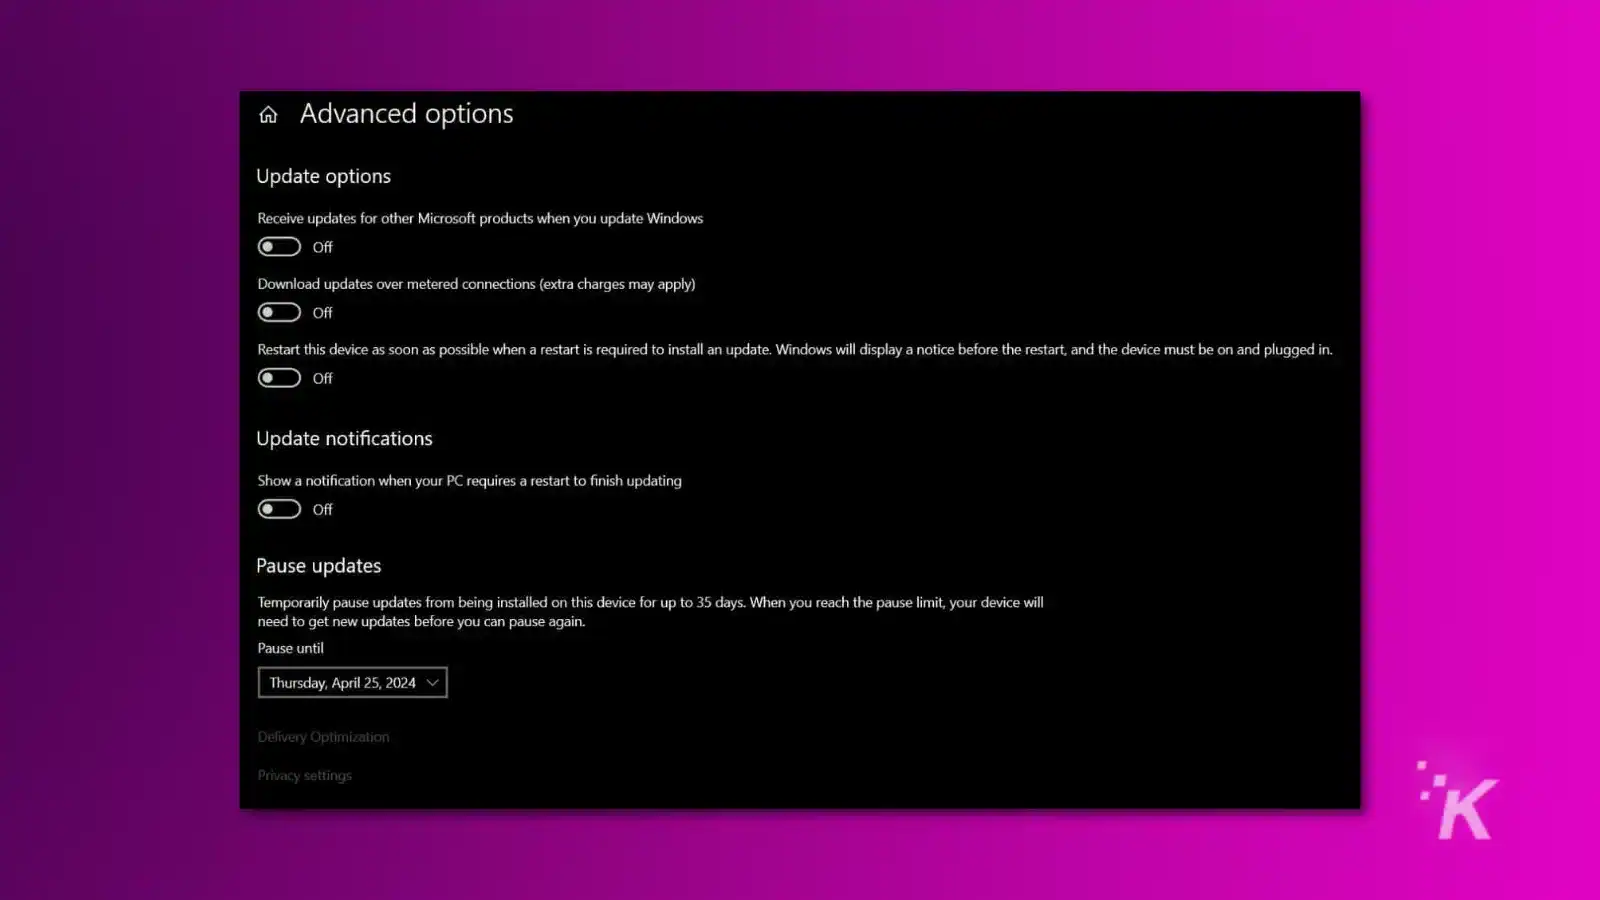Click 'Receive updates for other Microsoft products' text
Screen dimensions: 1600x900
pos(480,218)
